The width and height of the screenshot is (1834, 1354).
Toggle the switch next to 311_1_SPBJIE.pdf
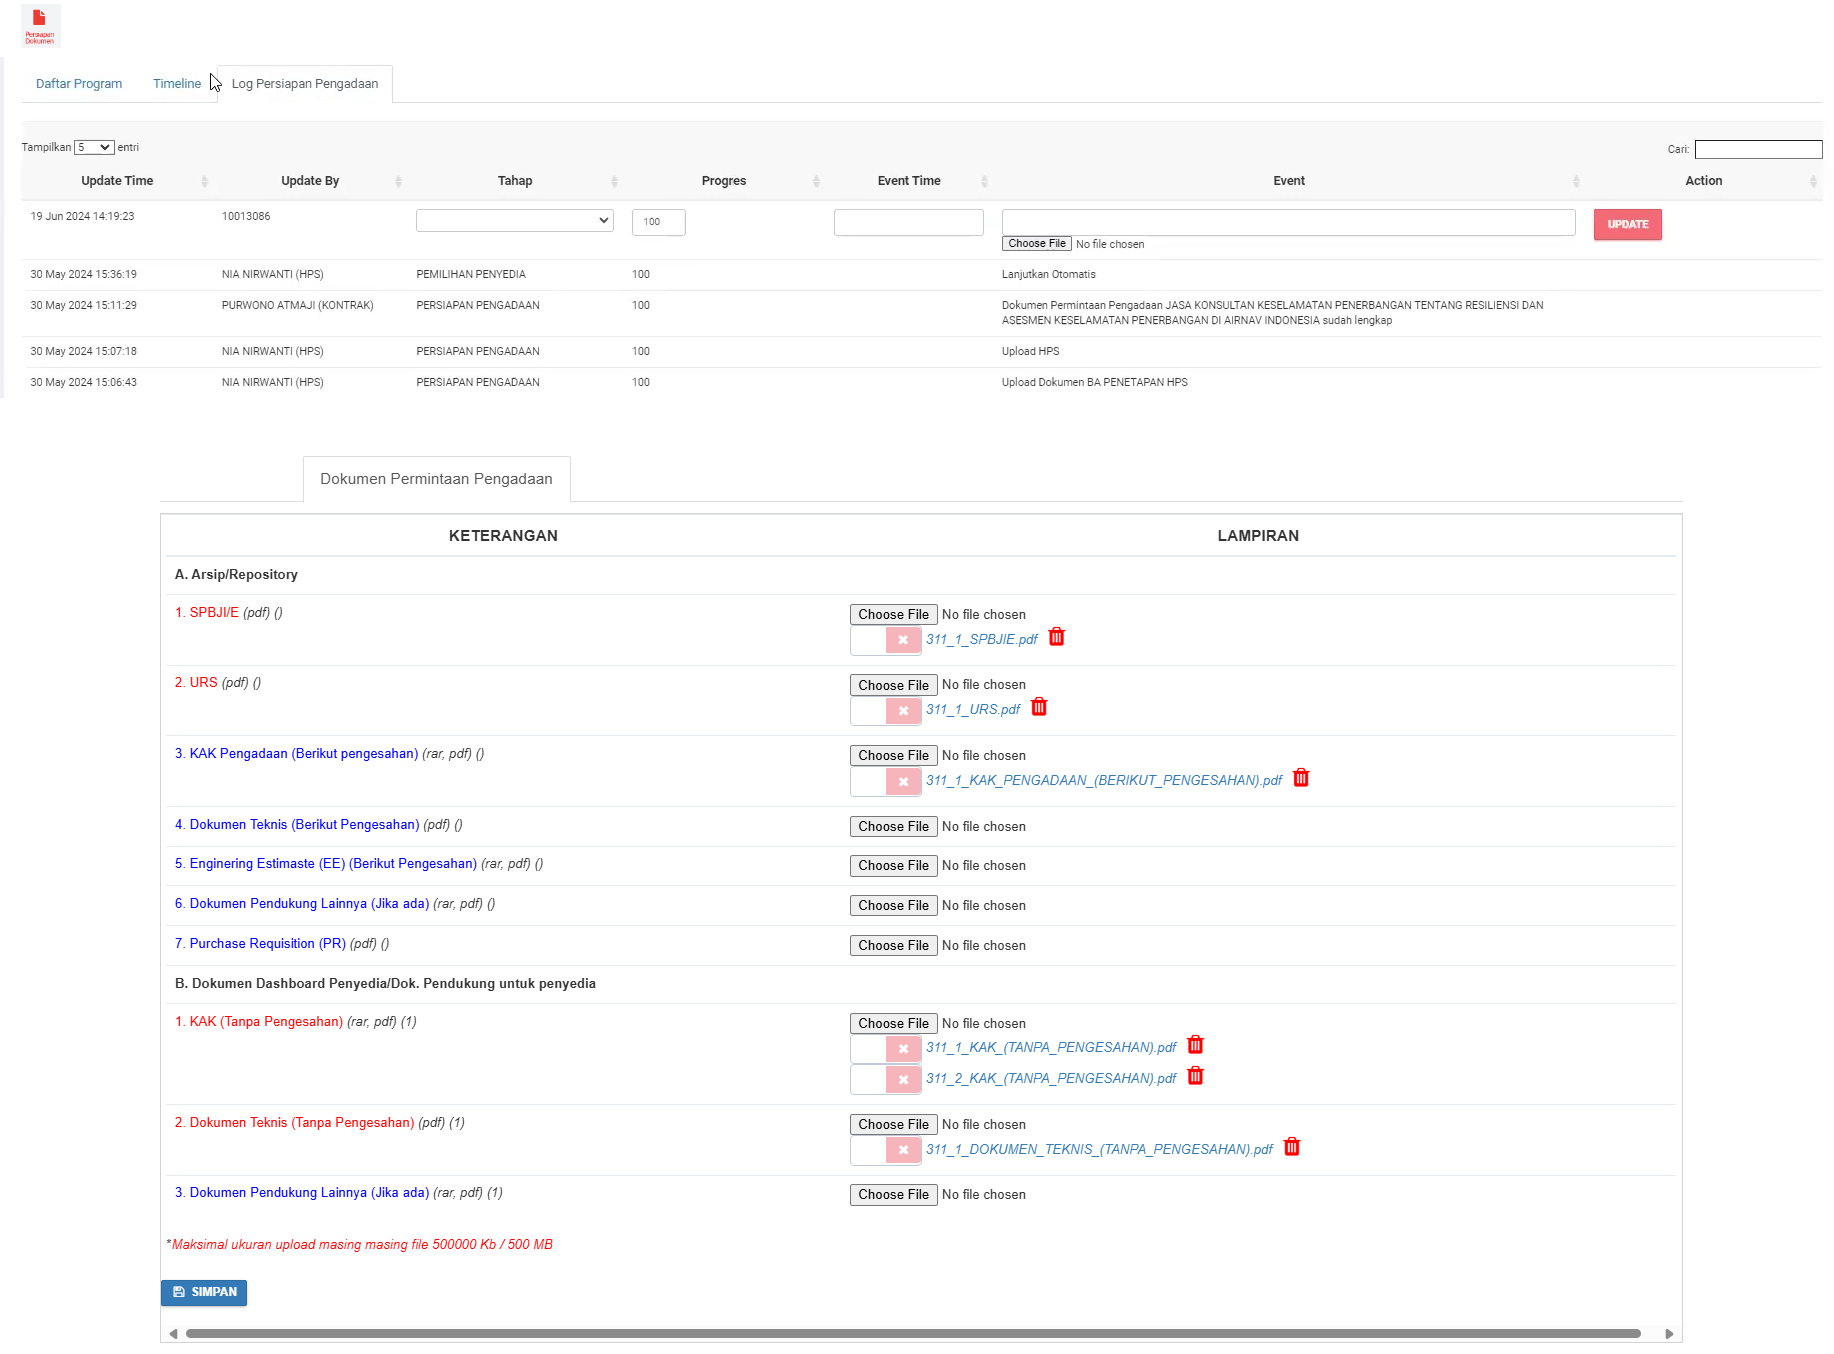(885, 640)
